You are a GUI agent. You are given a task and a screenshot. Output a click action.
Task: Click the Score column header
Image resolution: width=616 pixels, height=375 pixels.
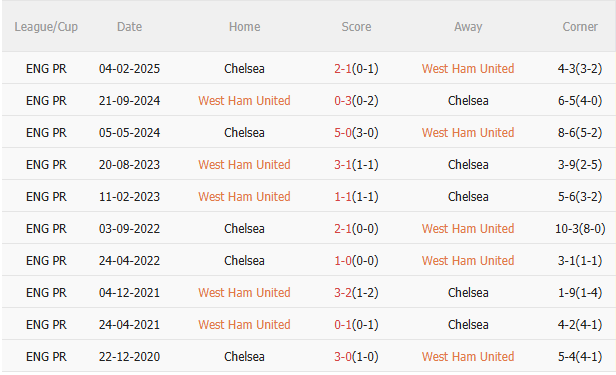356,27
